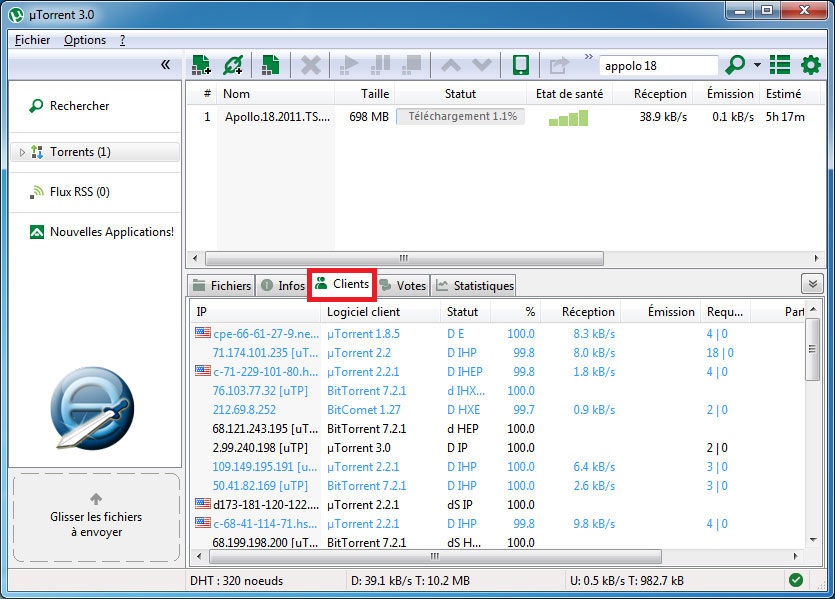835x599 pixels.
Task: Click the shield and sword app logo
Action: pyautogui.click(x=93, y=408)
